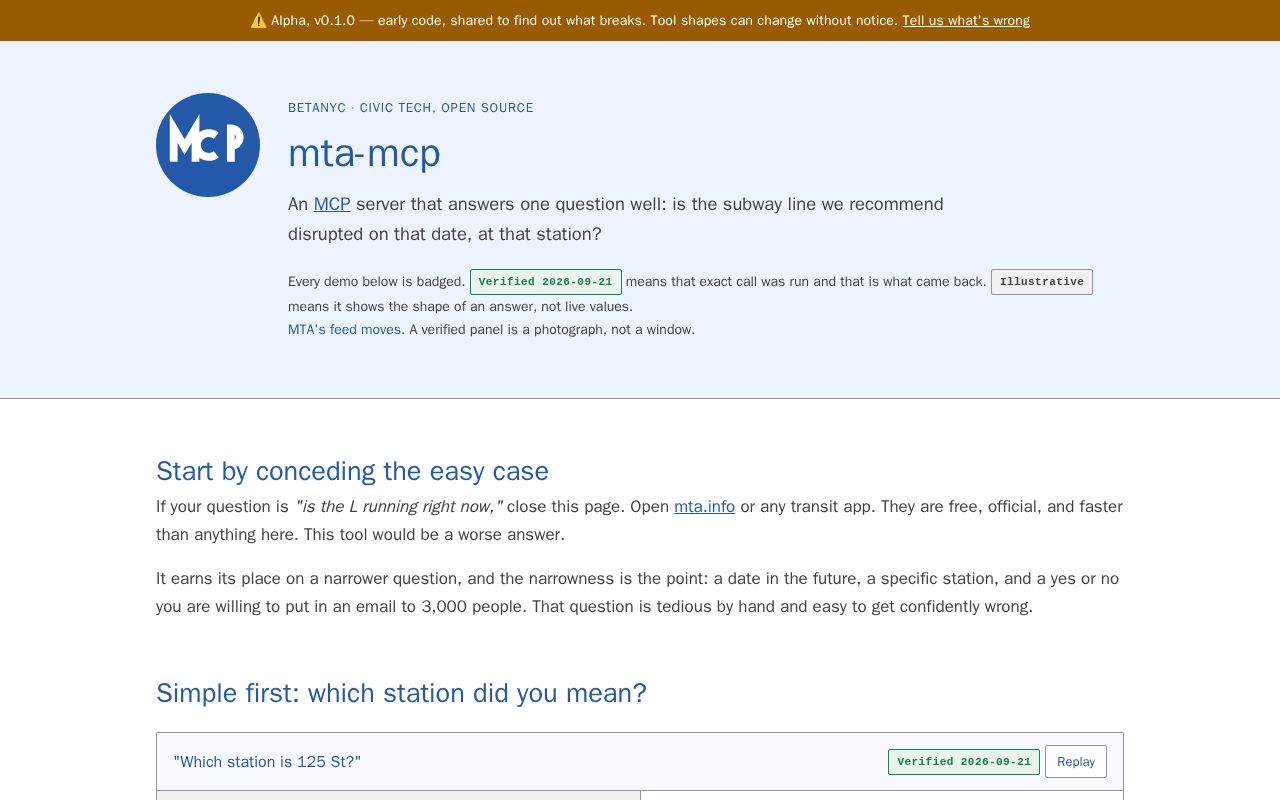The image size is (1280, 800).
Task: Click the 'Alpha, v0.1.0' banner text
Action: coord(313,20)
